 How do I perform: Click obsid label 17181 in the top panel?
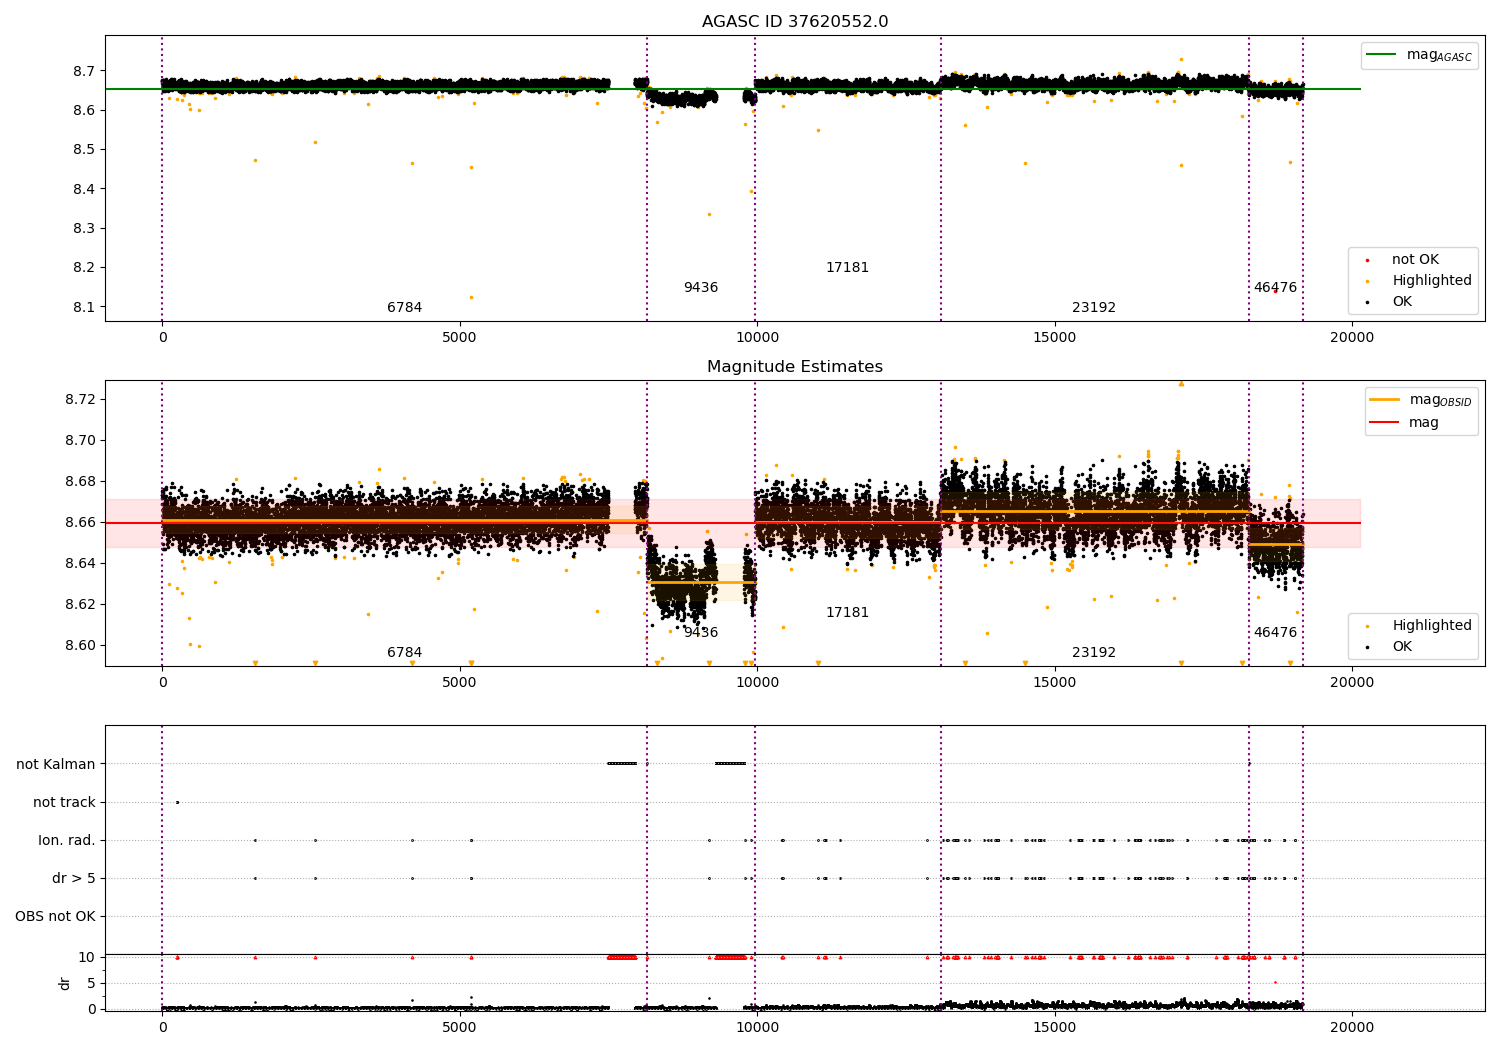point(847,268)
